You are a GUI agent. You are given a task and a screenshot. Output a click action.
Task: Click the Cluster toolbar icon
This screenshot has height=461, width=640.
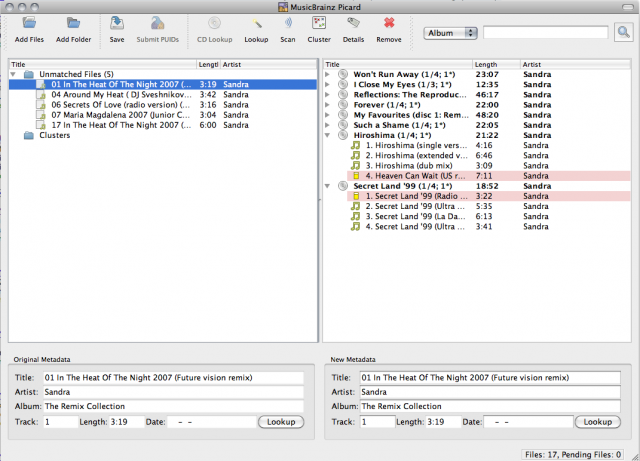pyautogui.click(x=319, y=23)
